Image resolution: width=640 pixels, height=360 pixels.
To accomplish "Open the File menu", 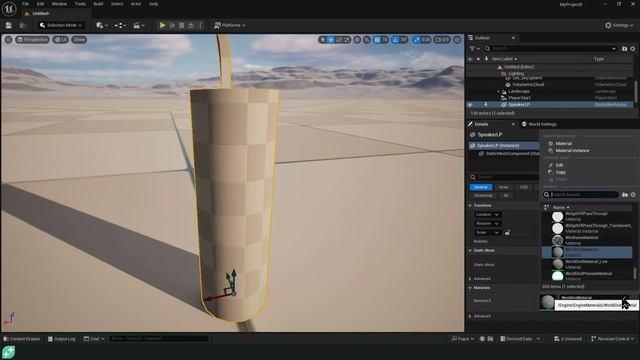I will pos(25,4).
